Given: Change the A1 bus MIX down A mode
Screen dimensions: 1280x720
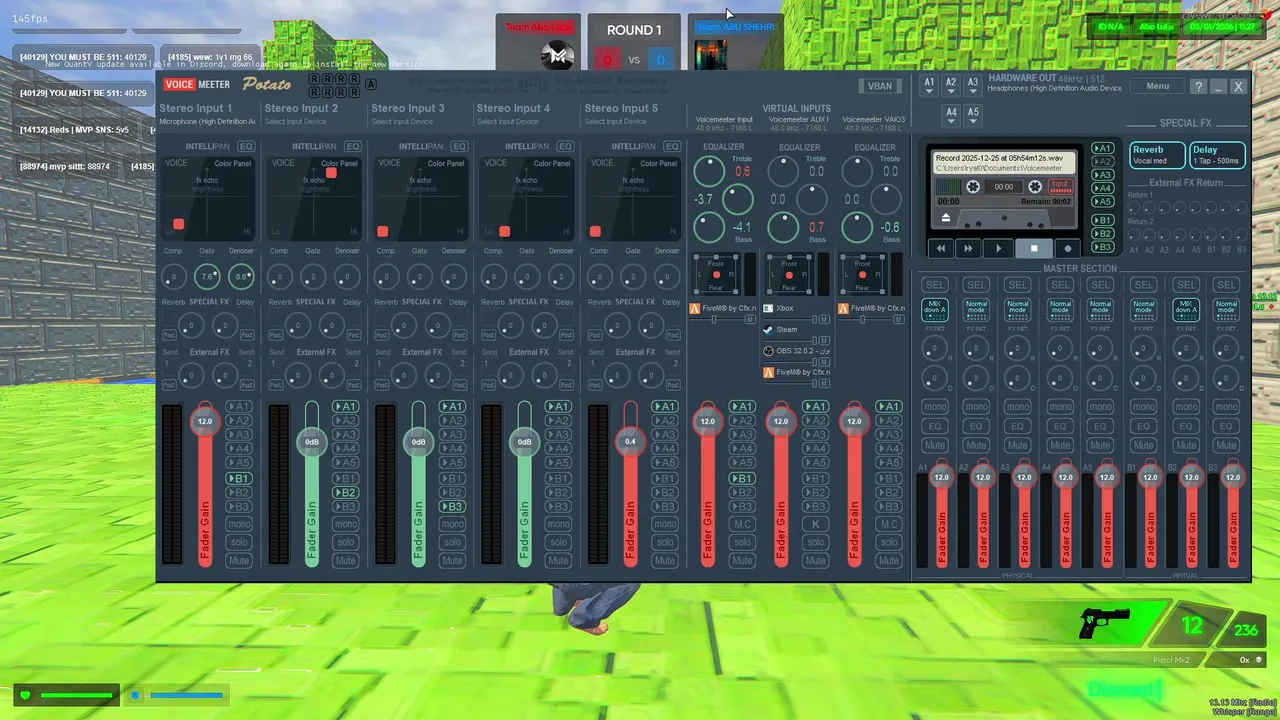Looking at the screenshot, I should click(x=934, y=309).
